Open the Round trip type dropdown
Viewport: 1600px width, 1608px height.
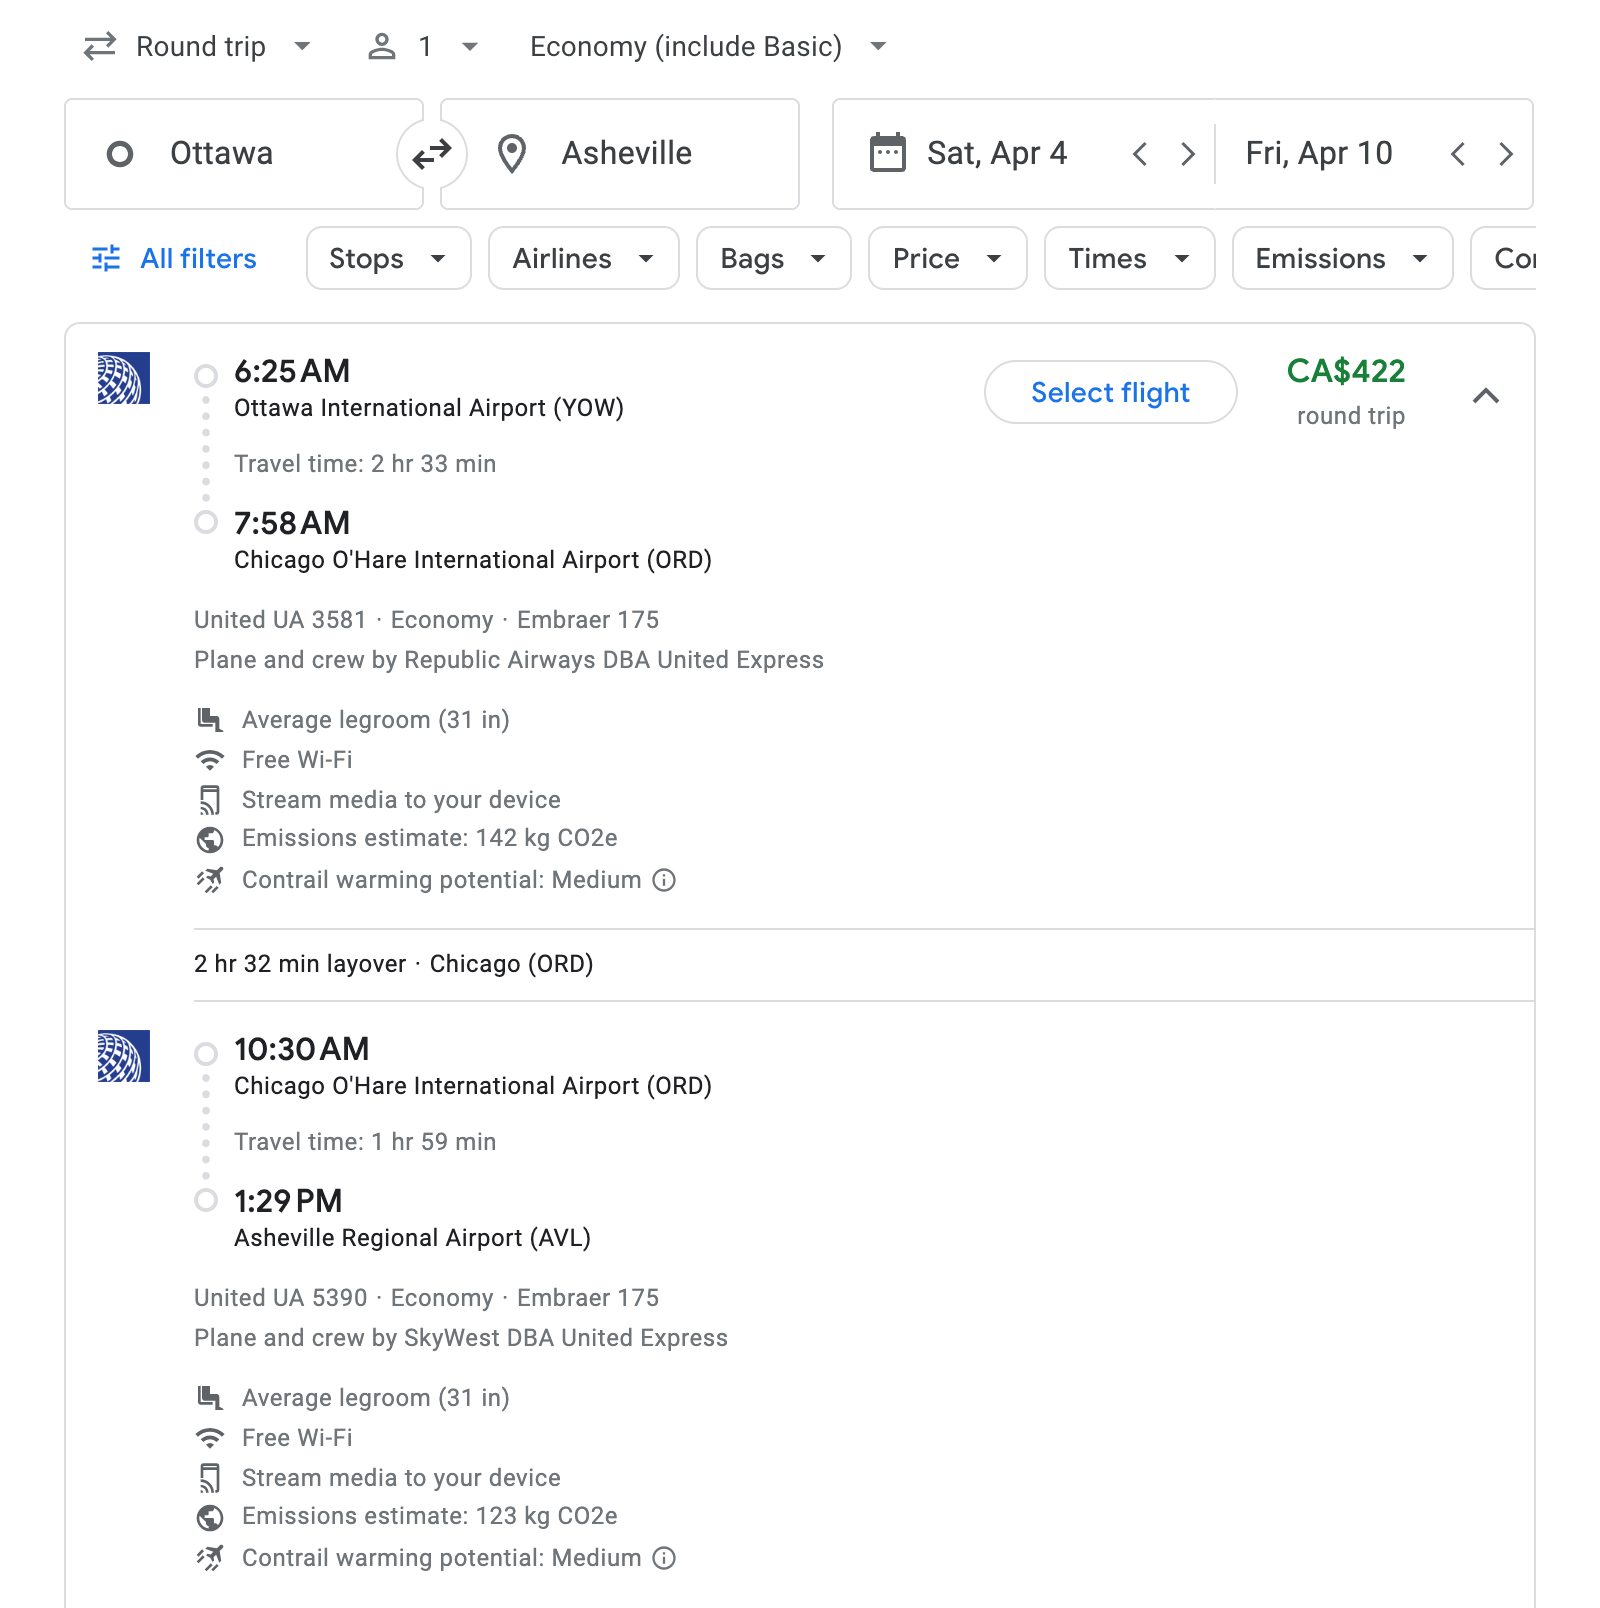(198, 47)
